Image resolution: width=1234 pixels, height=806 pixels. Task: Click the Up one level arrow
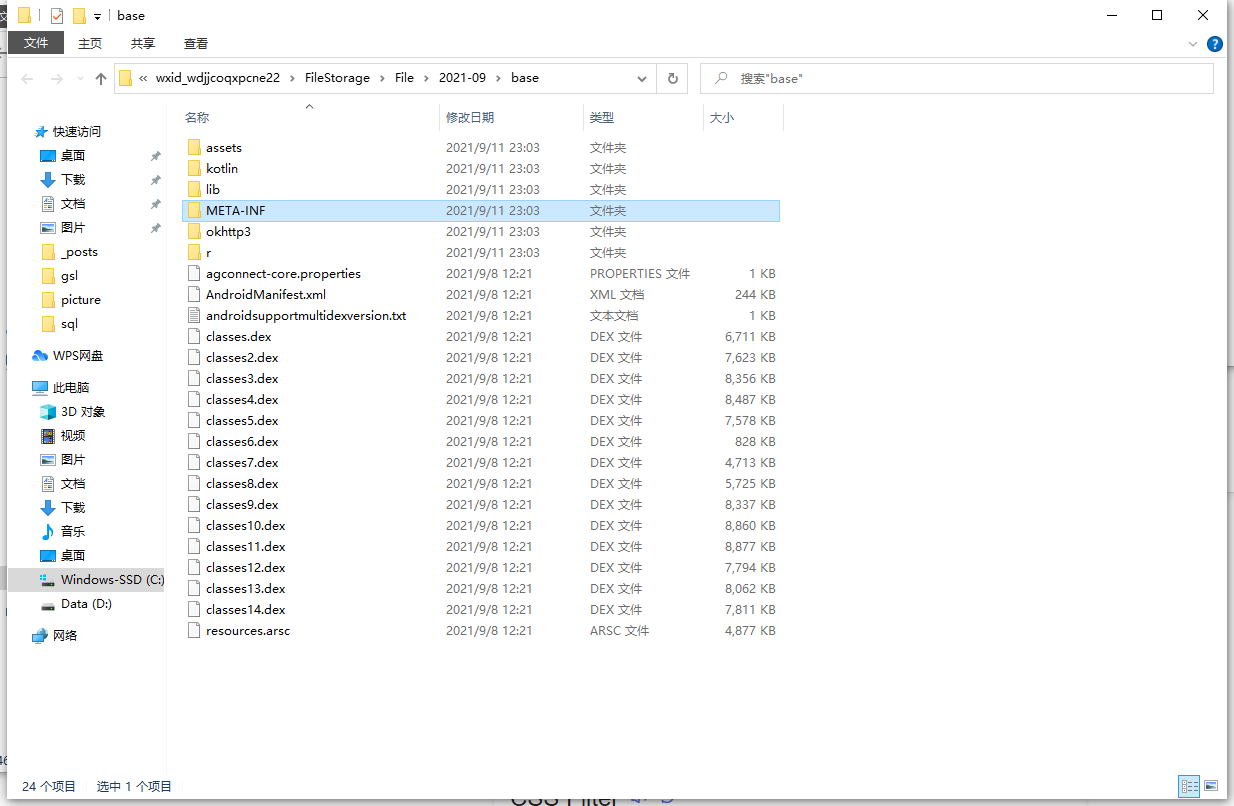100,79
